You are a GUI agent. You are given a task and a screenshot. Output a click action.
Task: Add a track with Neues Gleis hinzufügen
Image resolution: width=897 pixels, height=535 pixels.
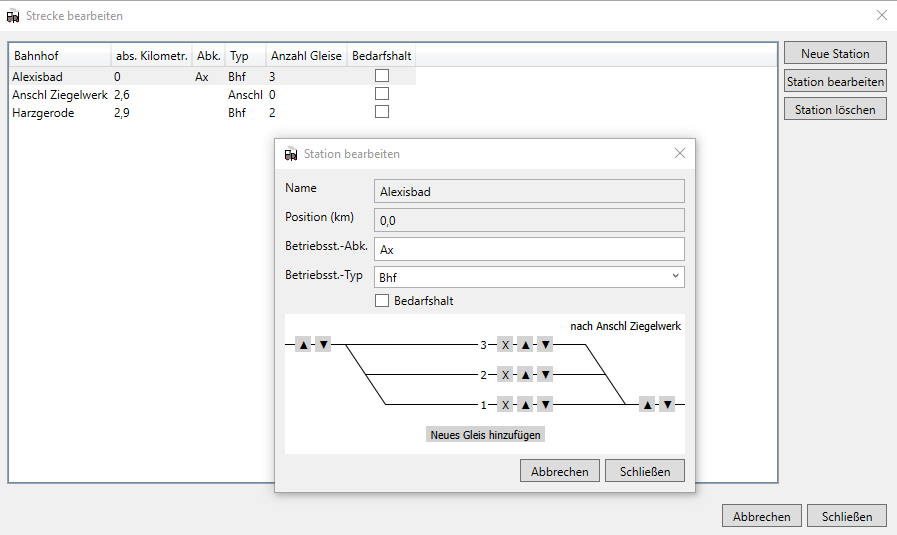pyautogui.click(x=485, y=435)
